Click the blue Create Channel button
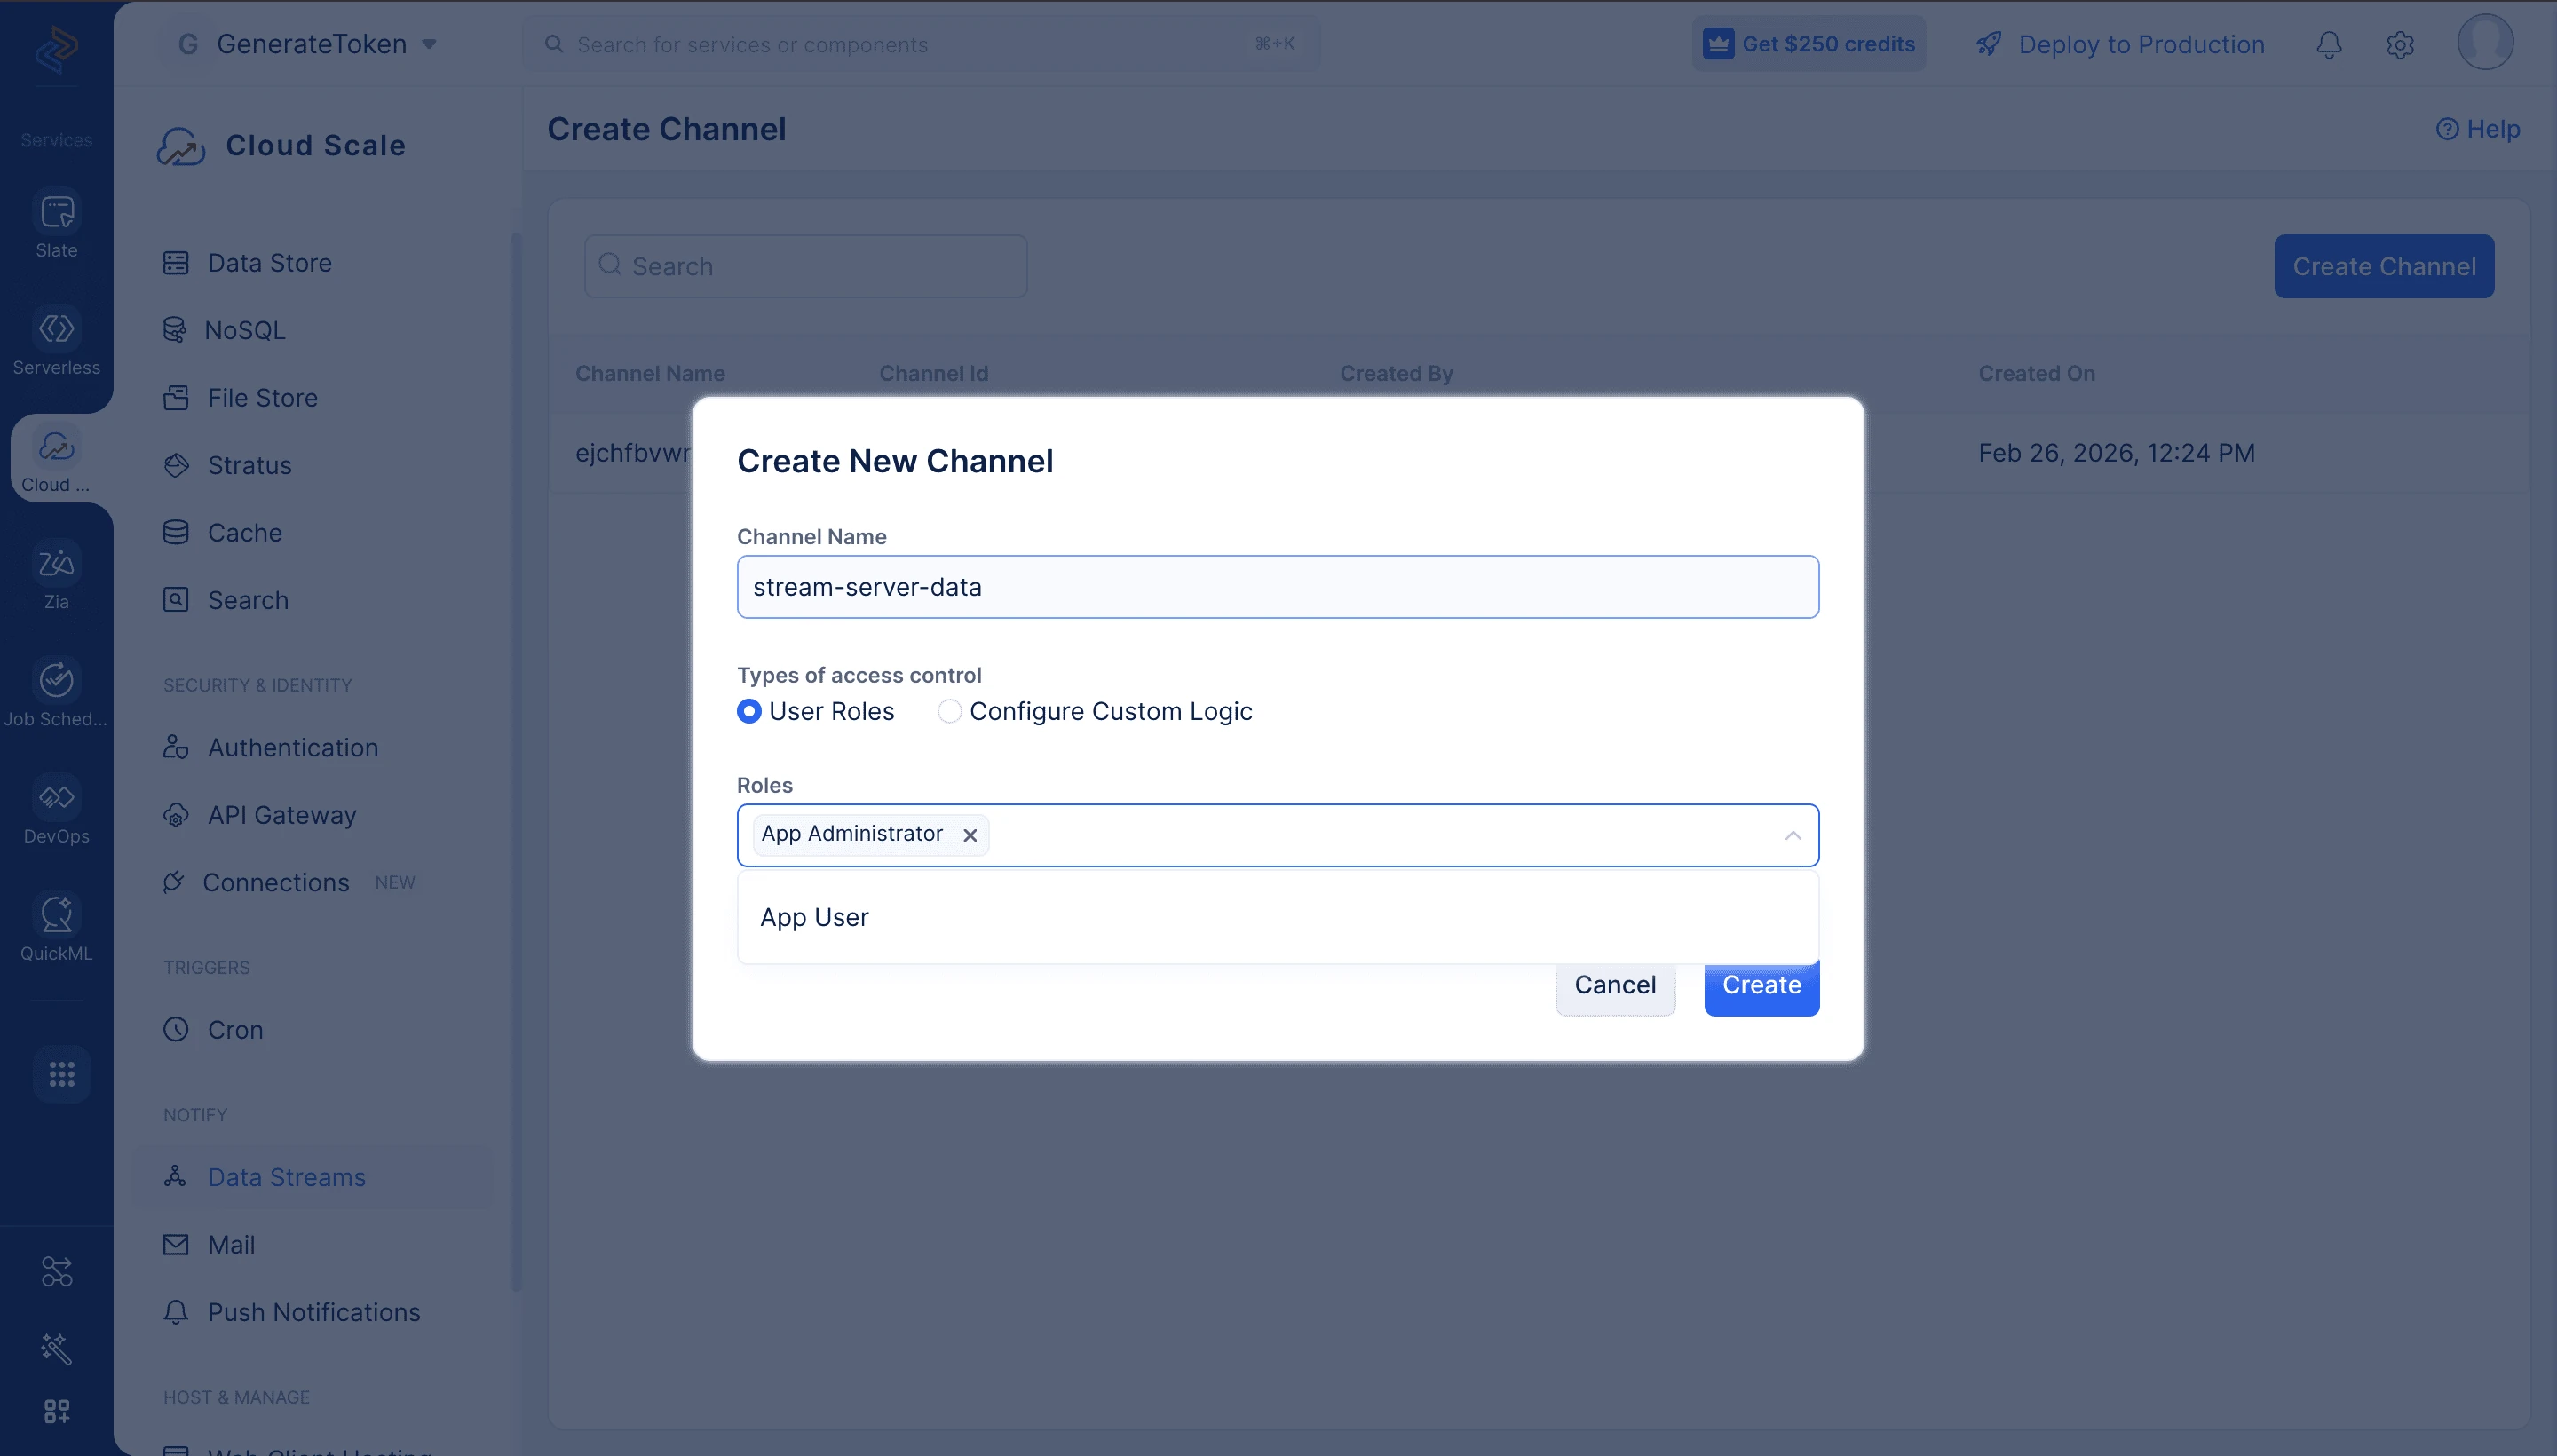 tap(2383, 266)
